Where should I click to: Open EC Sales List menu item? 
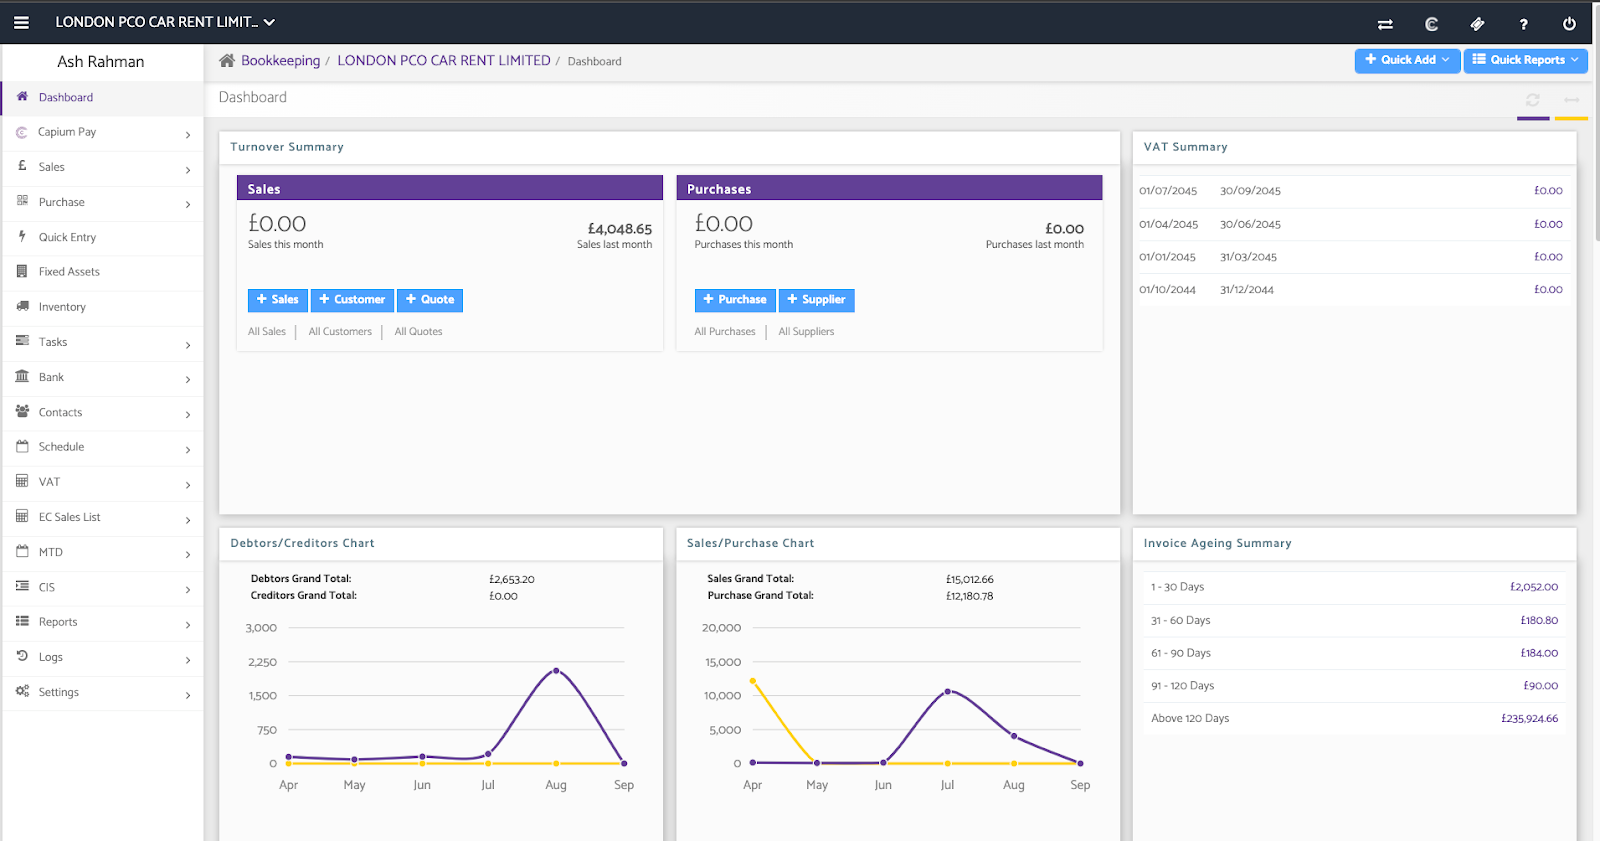click(x=103, y=518)
